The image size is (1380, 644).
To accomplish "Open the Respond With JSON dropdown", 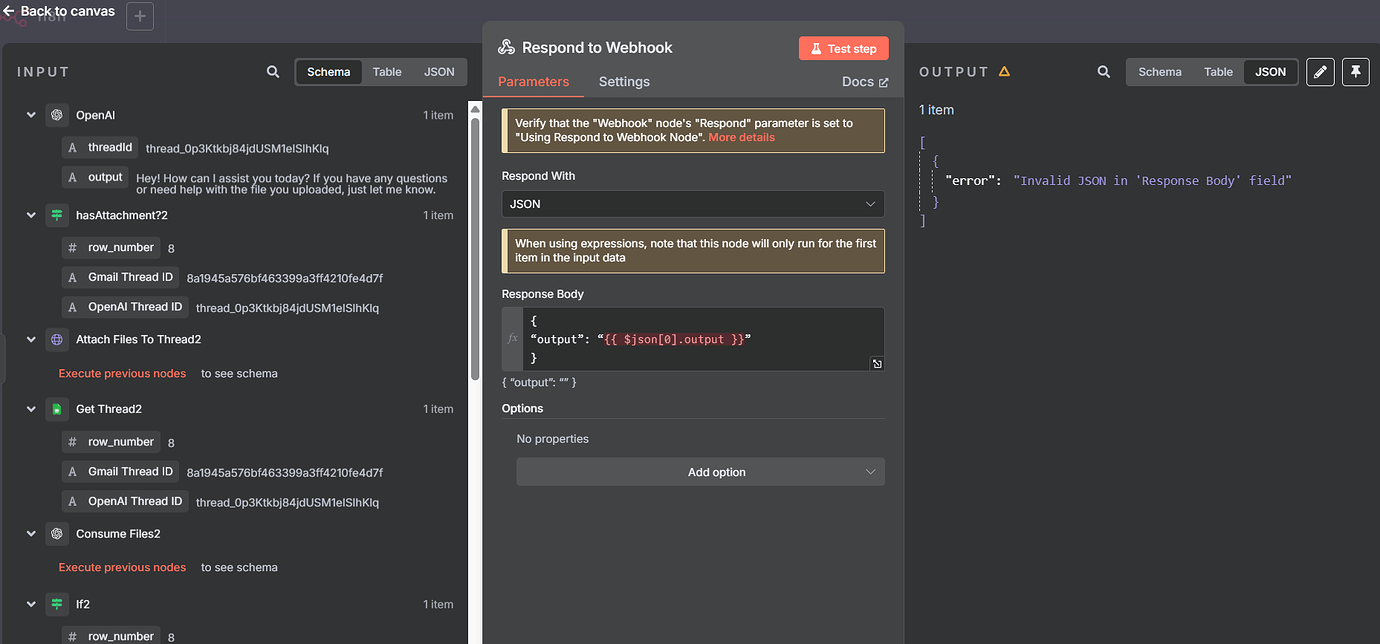I will coord(693,204).
